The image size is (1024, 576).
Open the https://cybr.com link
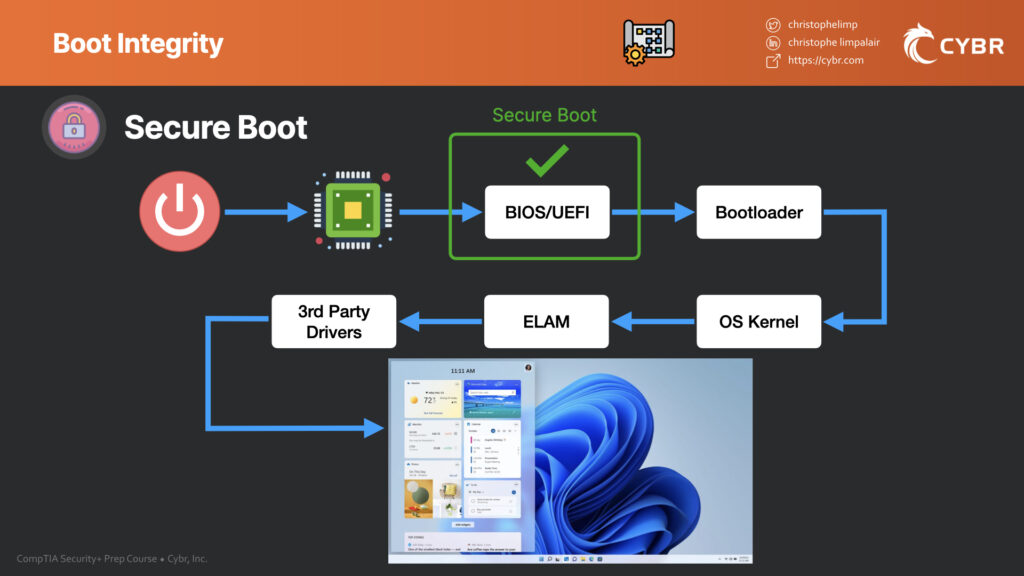(825, 60)
